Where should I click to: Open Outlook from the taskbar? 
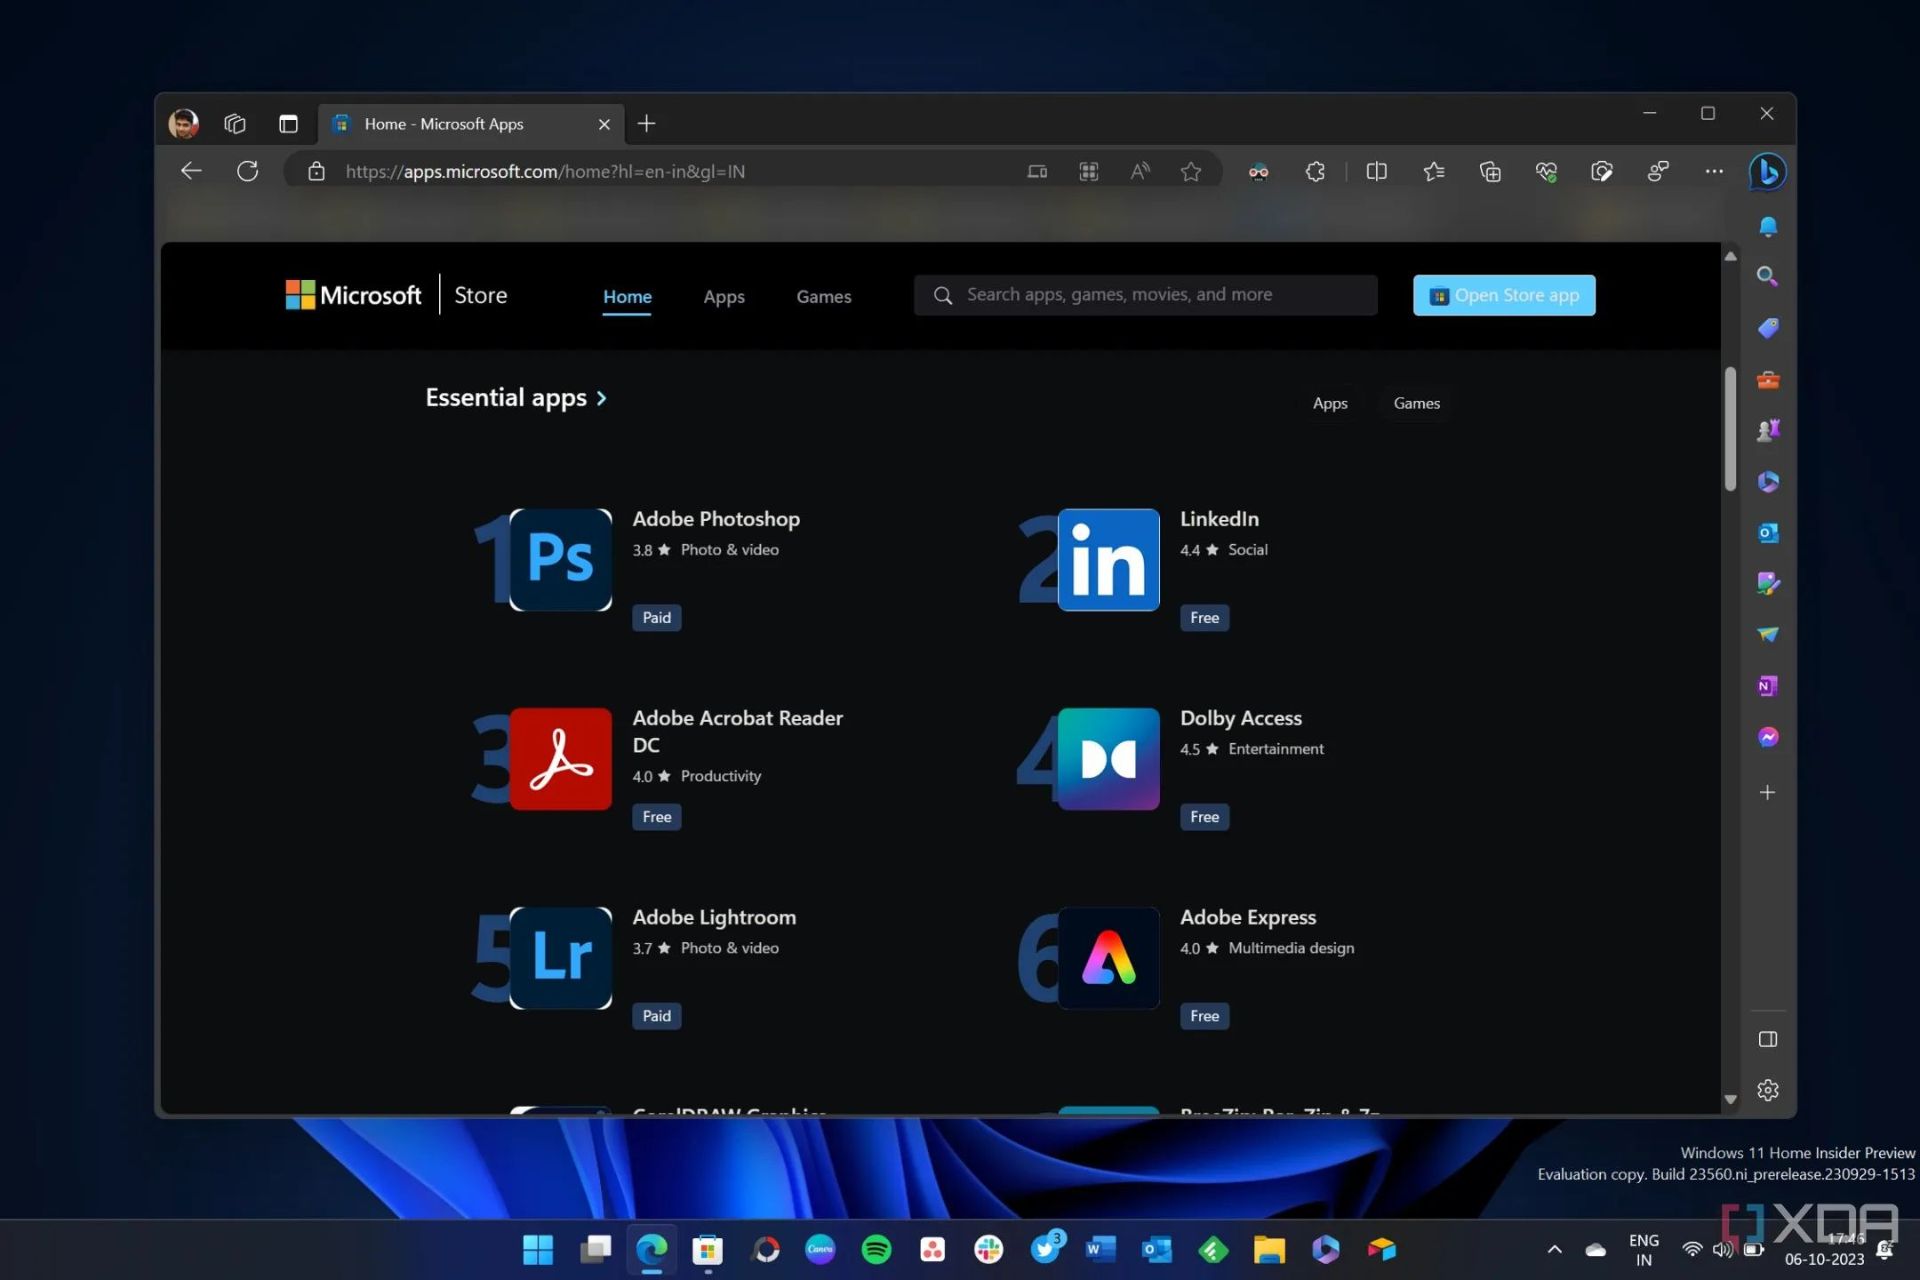(x=1157, y=1250)
